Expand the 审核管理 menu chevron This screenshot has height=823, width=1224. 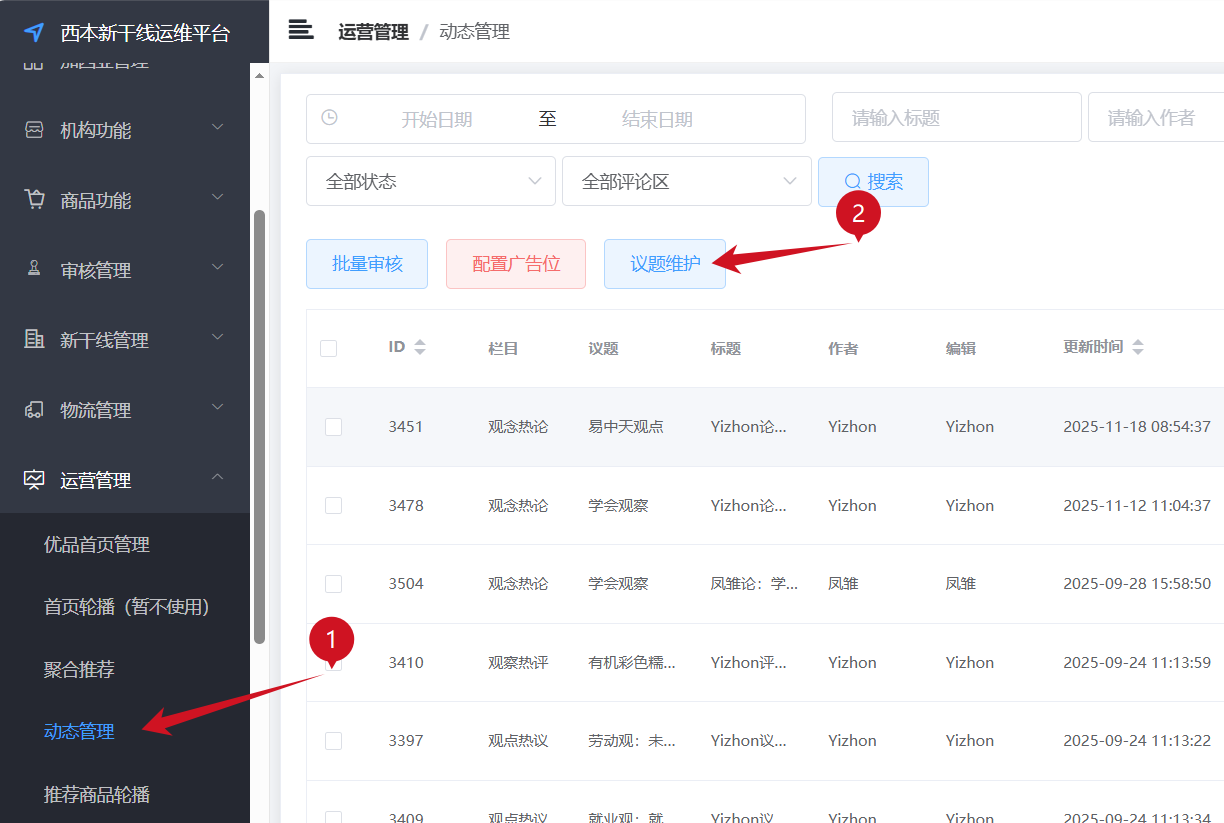tap(217, 267)
